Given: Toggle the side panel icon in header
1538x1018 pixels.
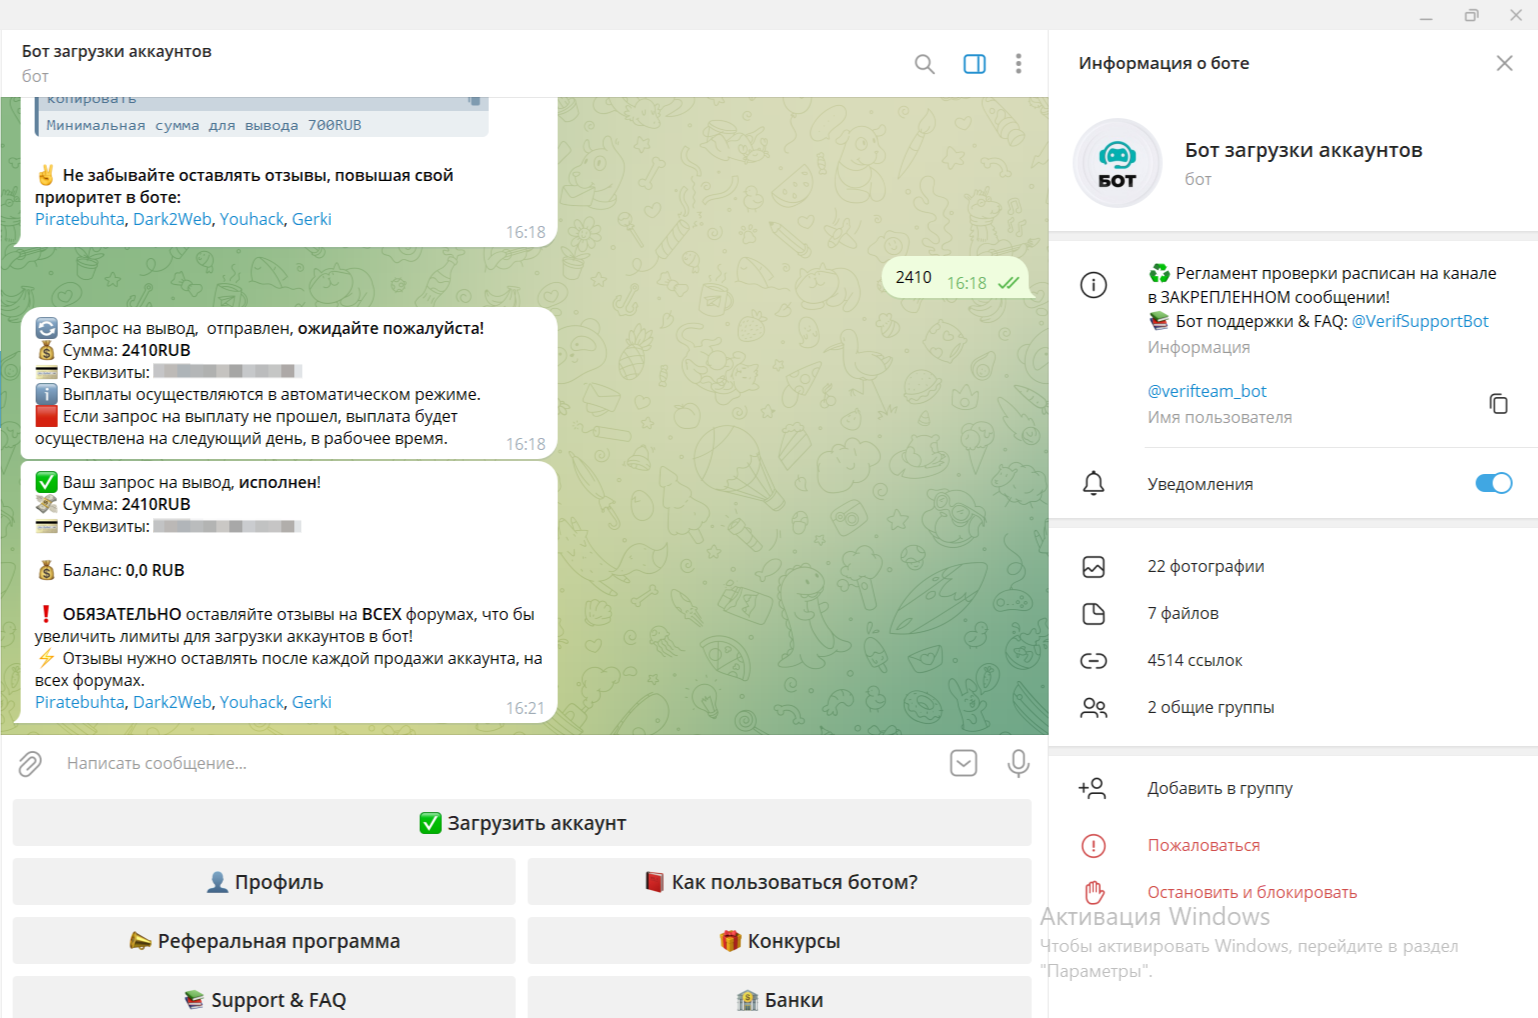Looking at the screenshot, I should point(974,64).
